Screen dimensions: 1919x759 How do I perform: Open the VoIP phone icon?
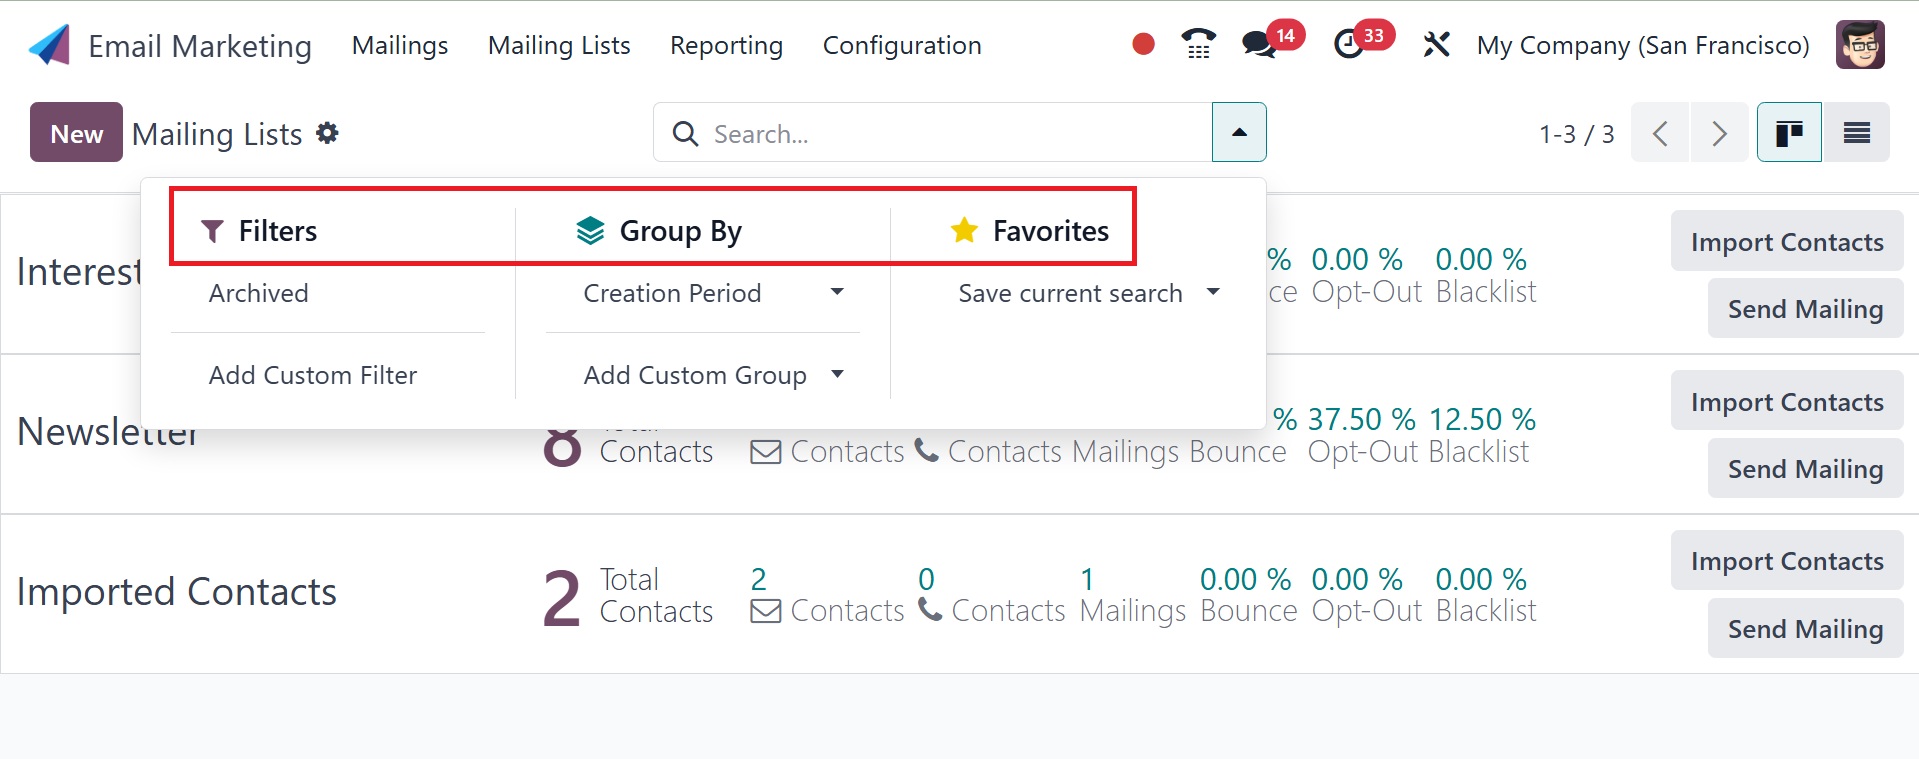(x=1198, y=45)
